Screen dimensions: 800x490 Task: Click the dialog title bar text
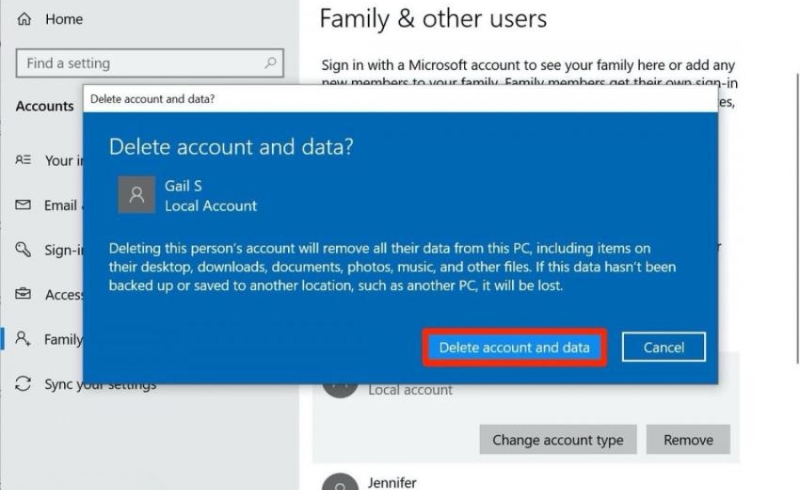153,99
